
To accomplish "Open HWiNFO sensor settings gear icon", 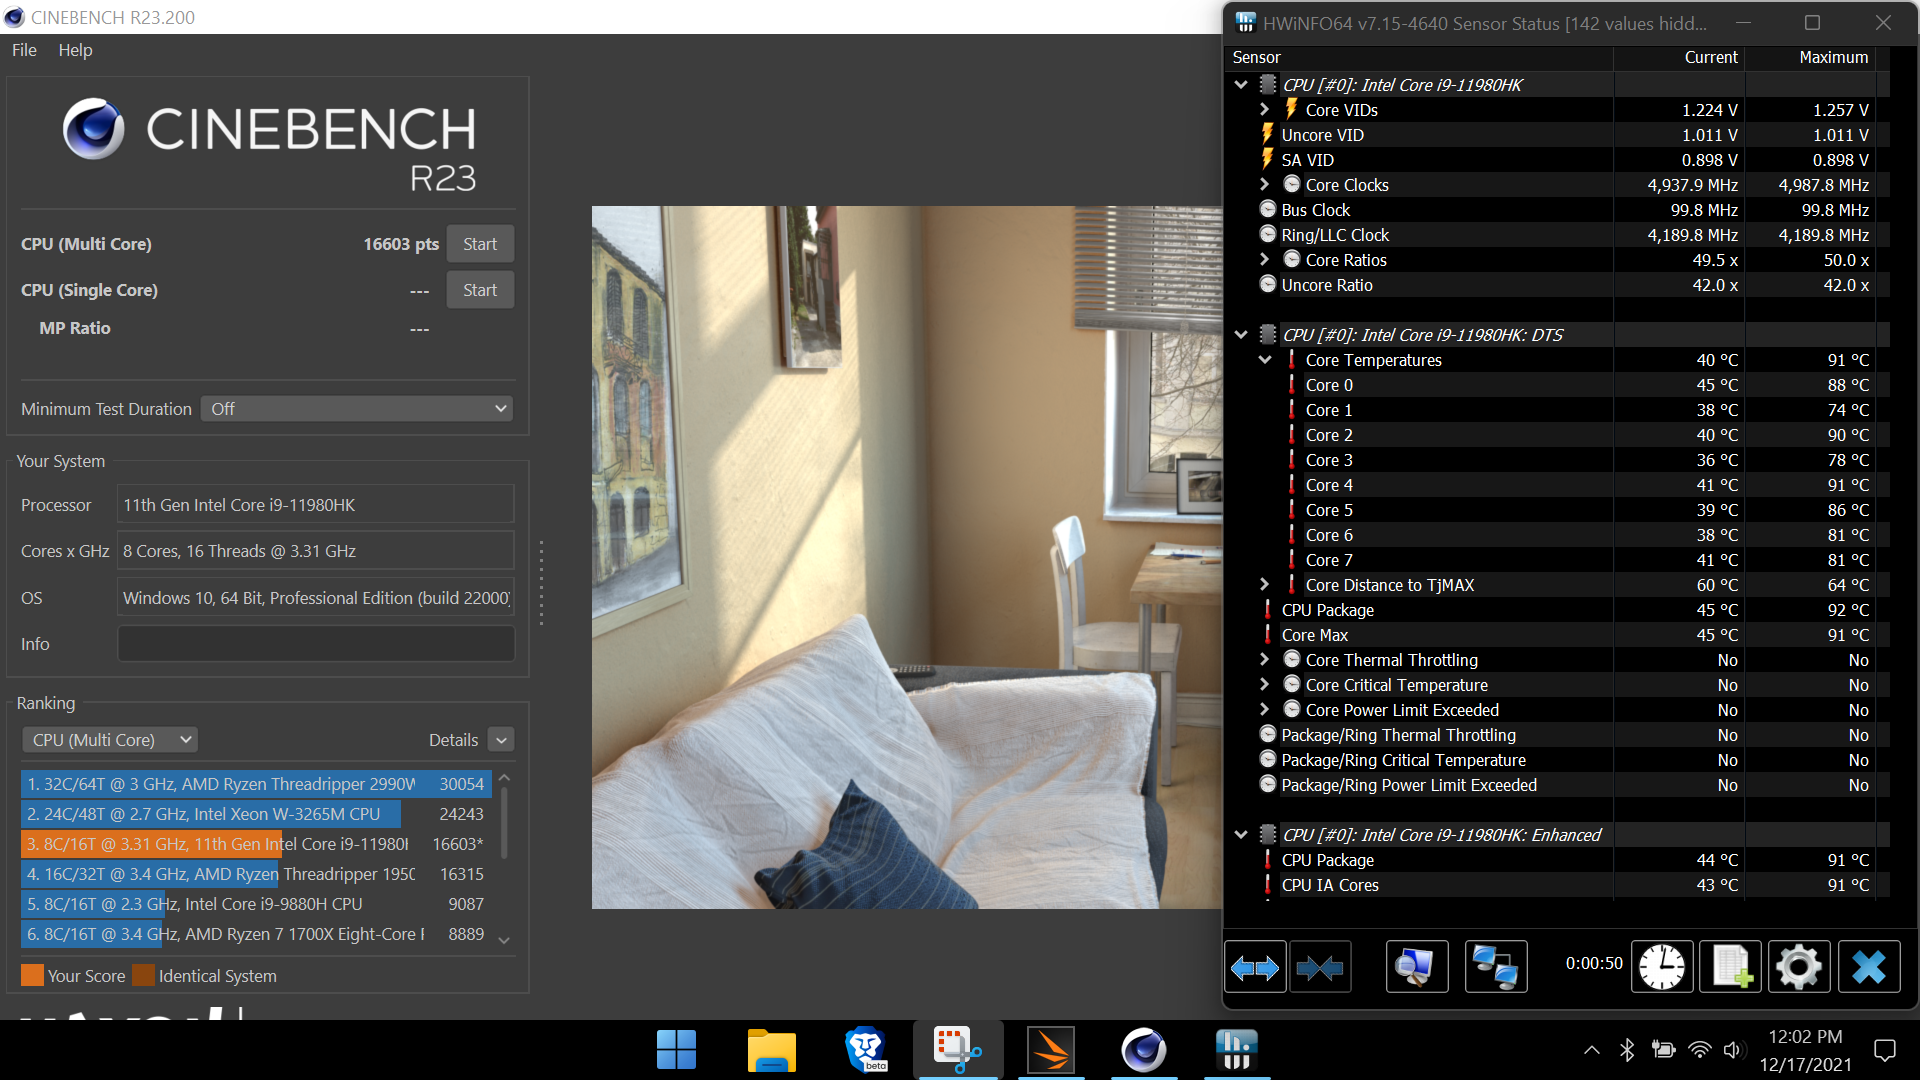I will click(1799, 967).
